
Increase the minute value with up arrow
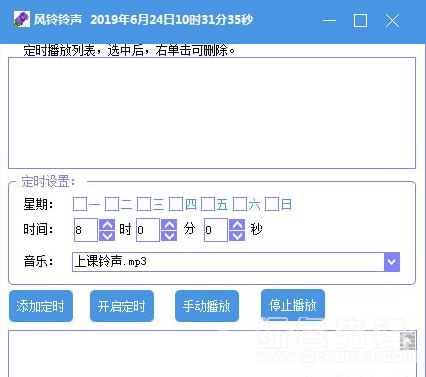(x=169, y=225)
